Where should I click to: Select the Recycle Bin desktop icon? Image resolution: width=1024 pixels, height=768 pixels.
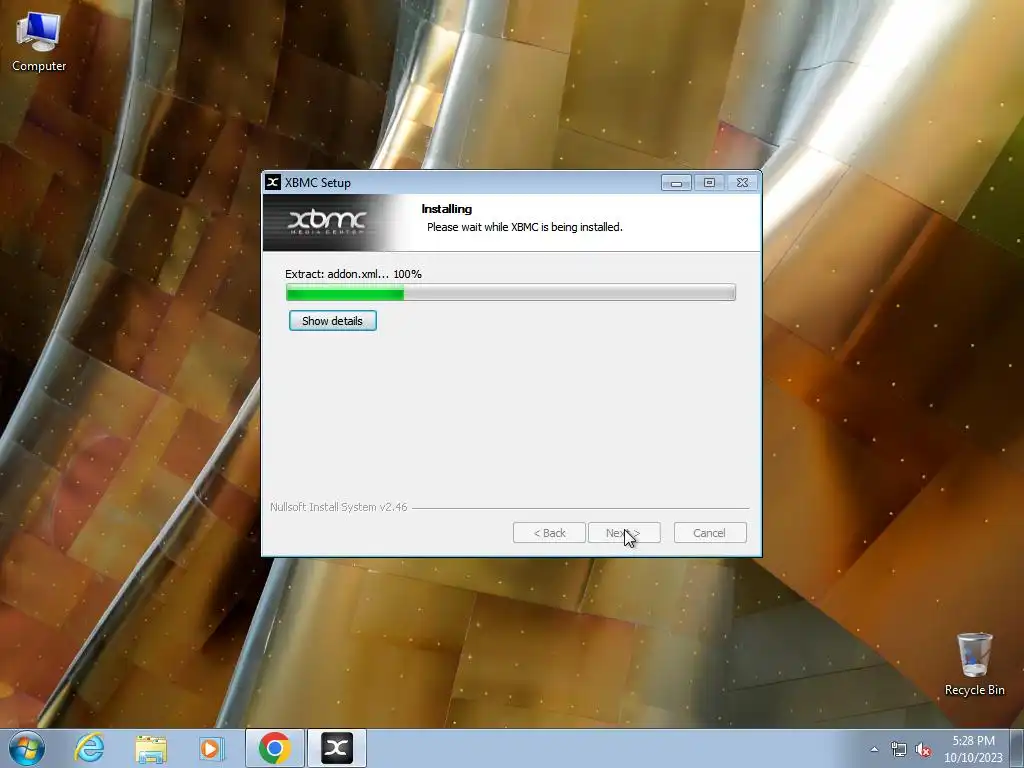[x=974, y=664]
